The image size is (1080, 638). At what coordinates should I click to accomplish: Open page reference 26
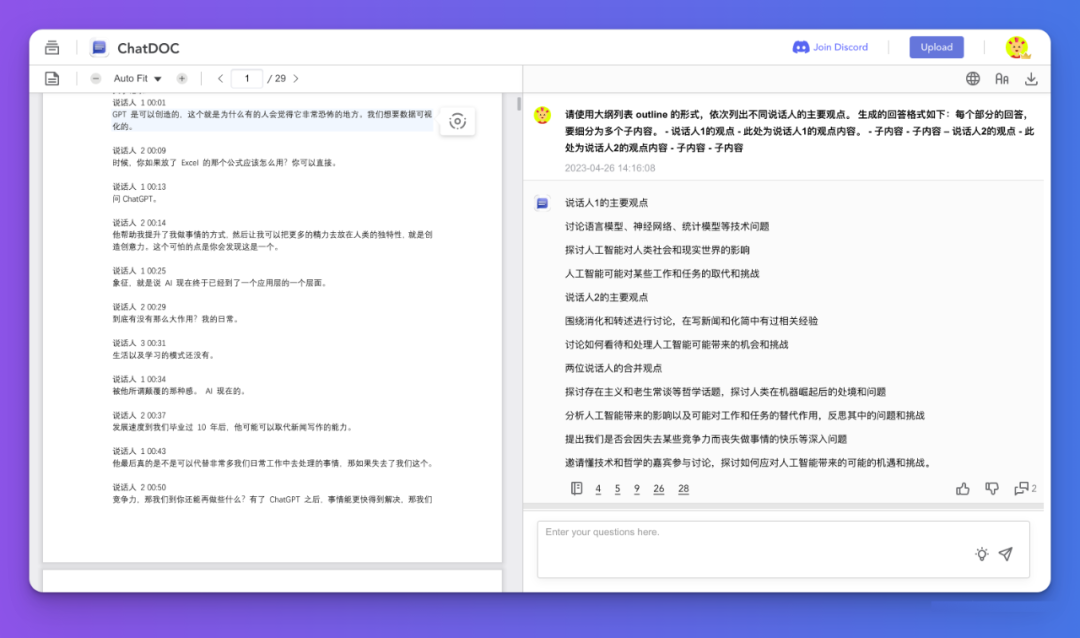point(656,489)
